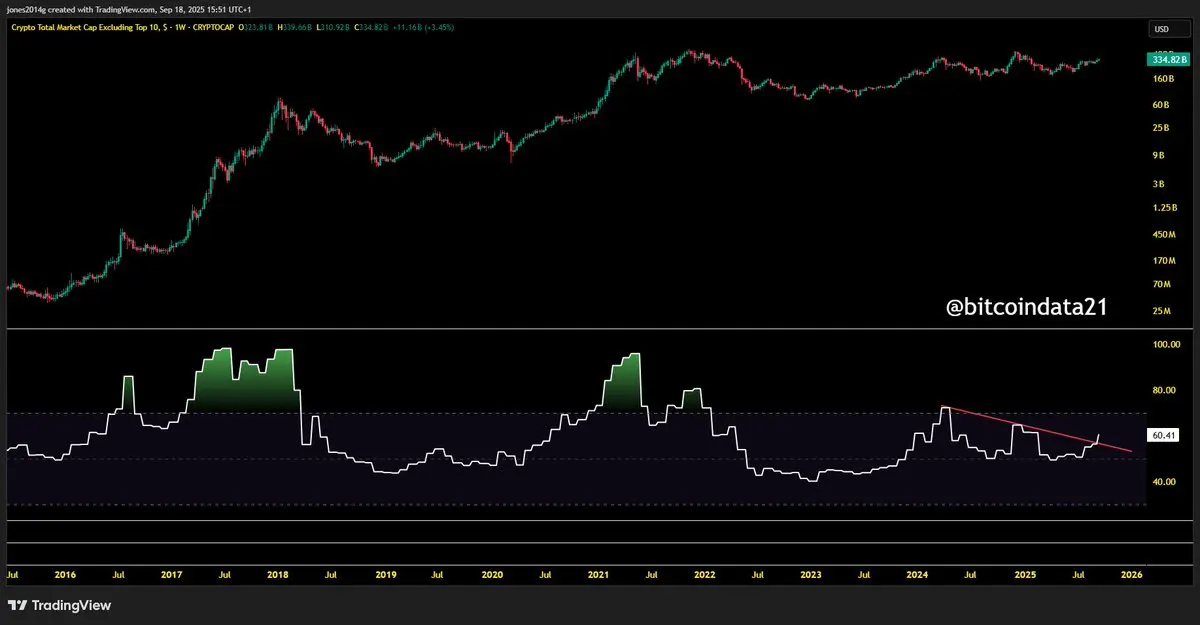Click the 60B price axis label

pos(1161,104)
